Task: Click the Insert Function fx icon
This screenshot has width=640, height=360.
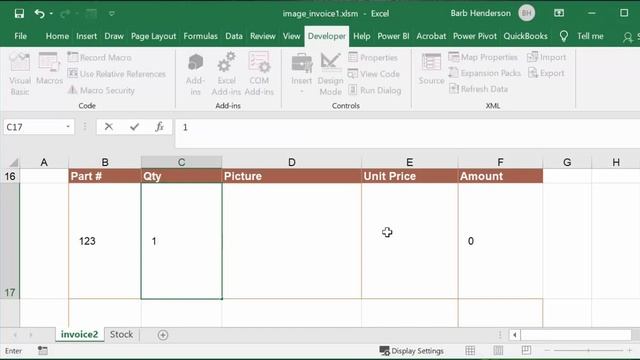Action: pyautogui.click(x=160, y=127)
